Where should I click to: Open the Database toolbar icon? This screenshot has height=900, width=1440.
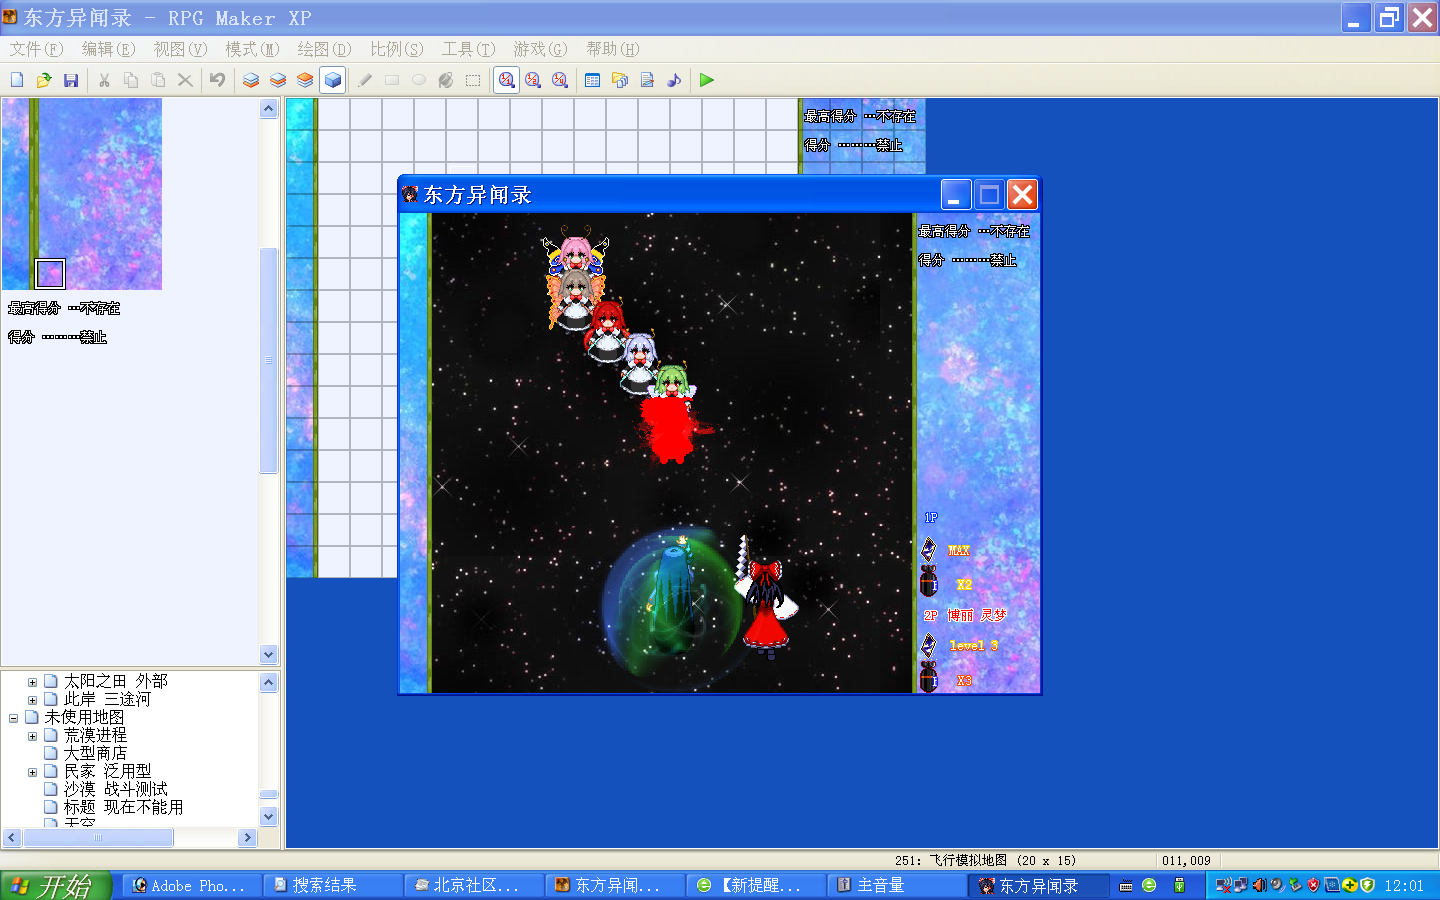pyautogui.click(x=592, y=80)
